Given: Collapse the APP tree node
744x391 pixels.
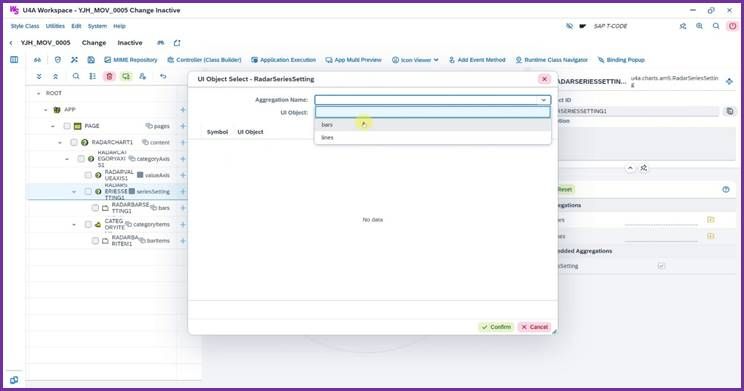Looking at the screenshot, I should tap(46, 110).
